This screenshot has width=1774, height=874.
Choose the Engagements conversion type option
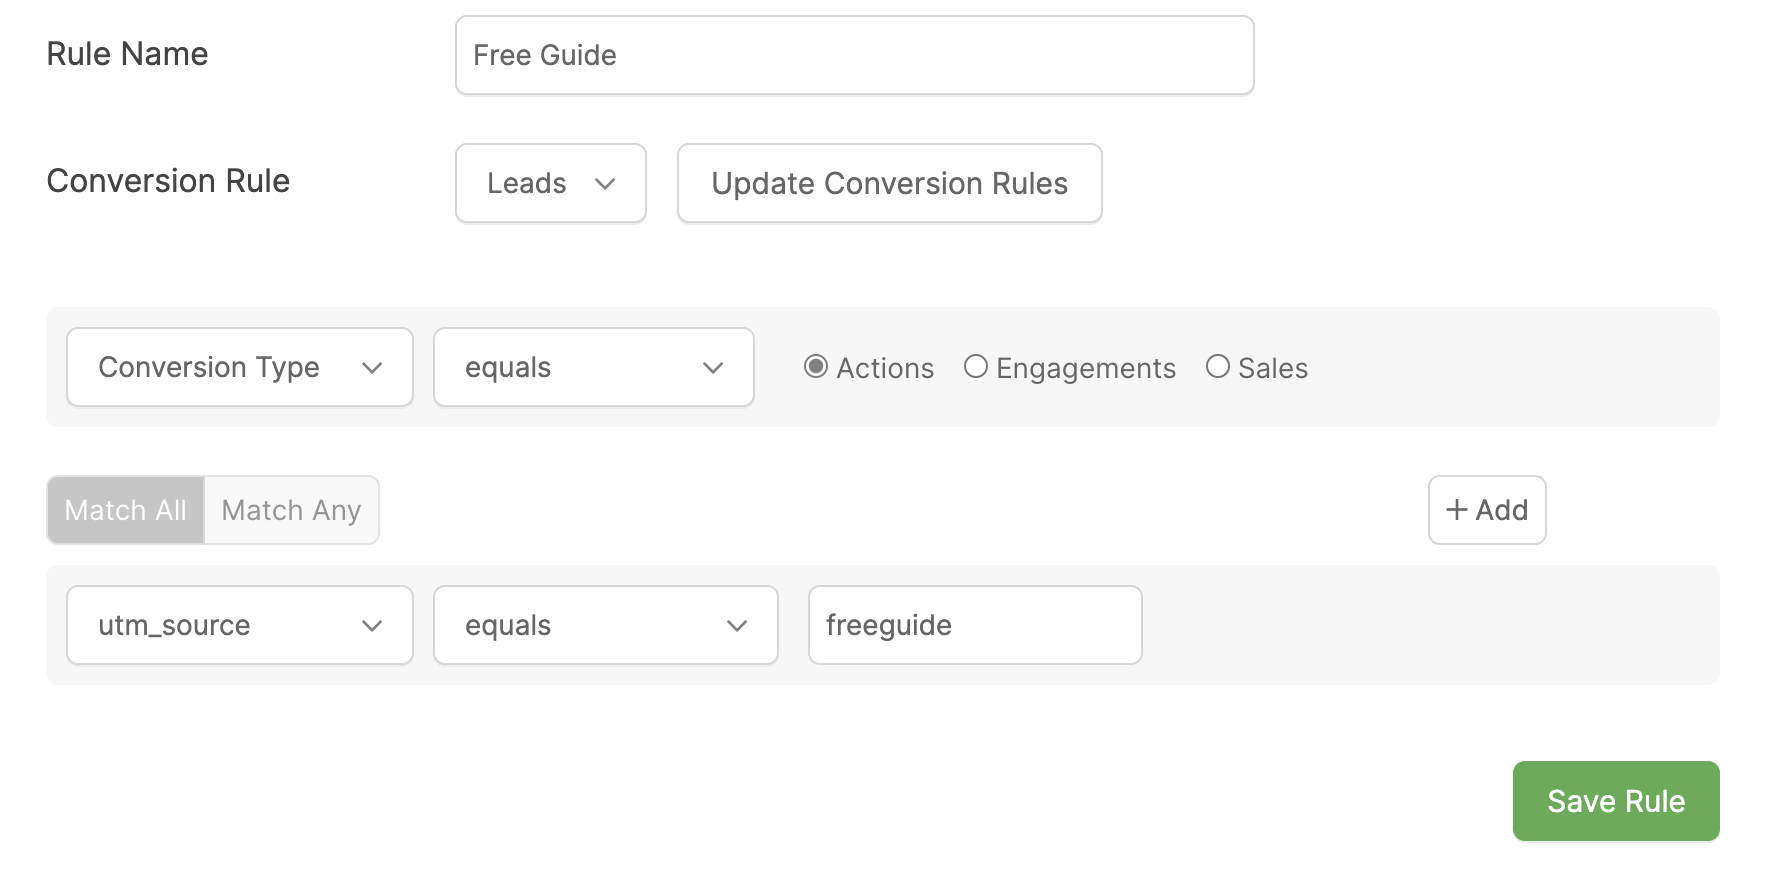pyautogui.click(x=976, y=367)
